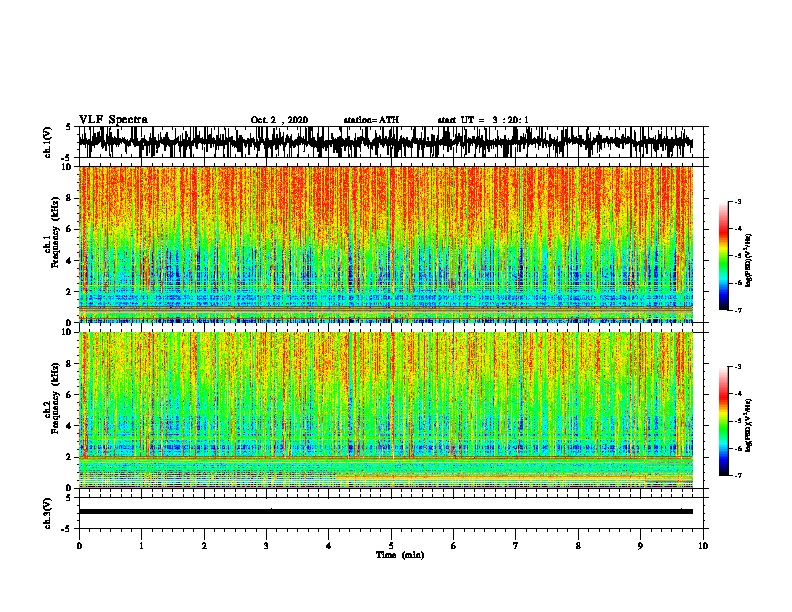Click the ch.2 colorbar log PSD label

pyautogui.click(x=748, y=425)
